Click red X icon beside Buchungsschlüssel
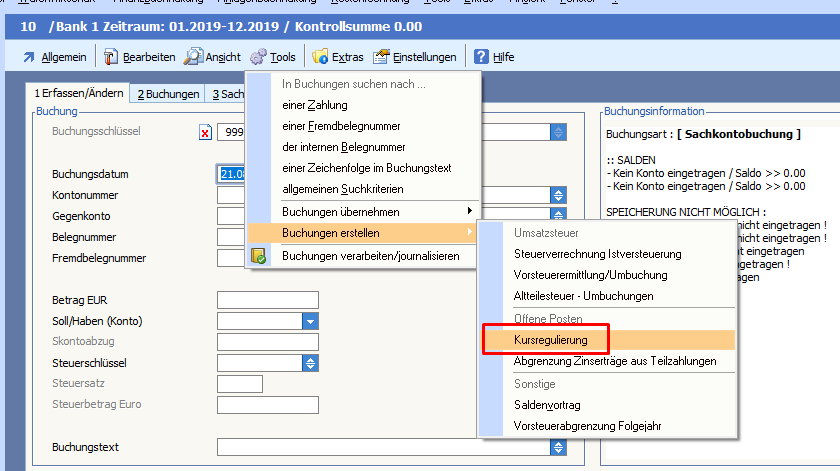840x471 pixels. (x=206, y=132)
